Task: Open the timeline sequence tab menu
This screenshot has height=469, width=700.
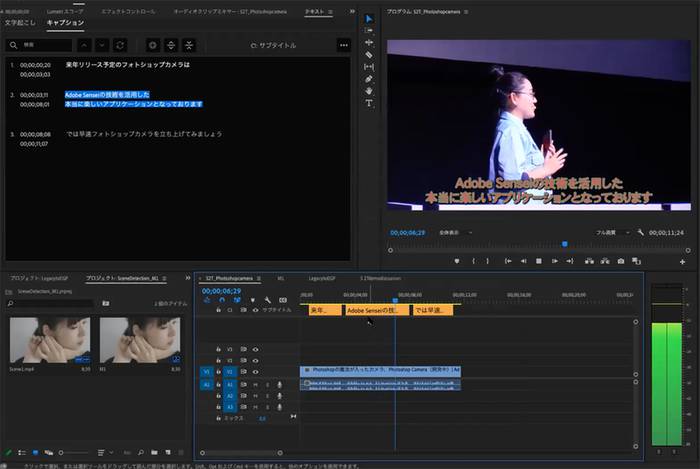Action: (x=258, y=278)
